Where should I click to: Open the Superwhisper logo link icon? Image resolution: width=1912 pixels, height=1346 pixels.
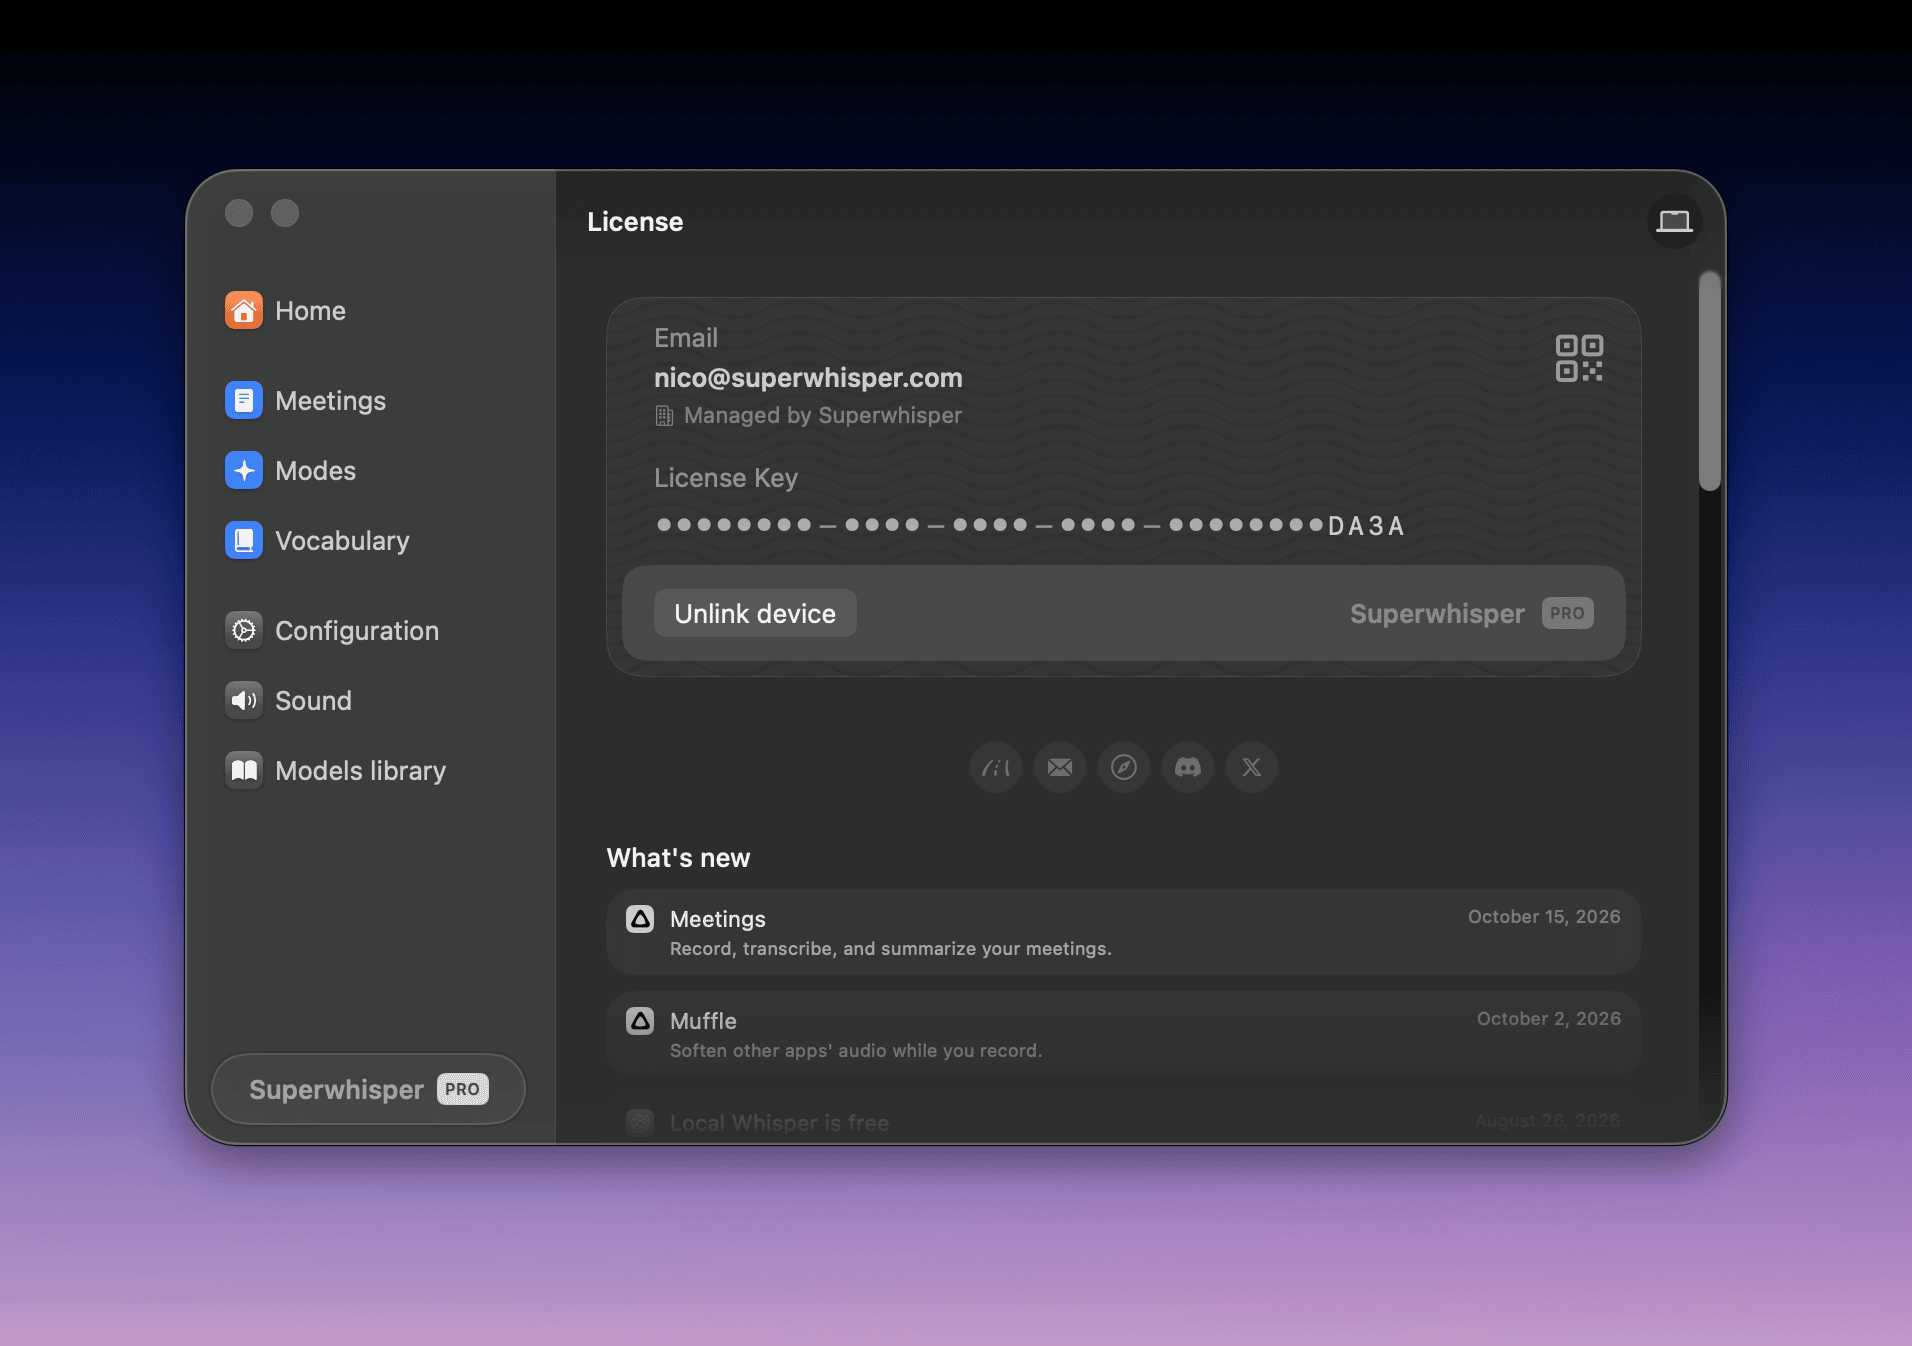pyautogui.click(x=996, y=767)
